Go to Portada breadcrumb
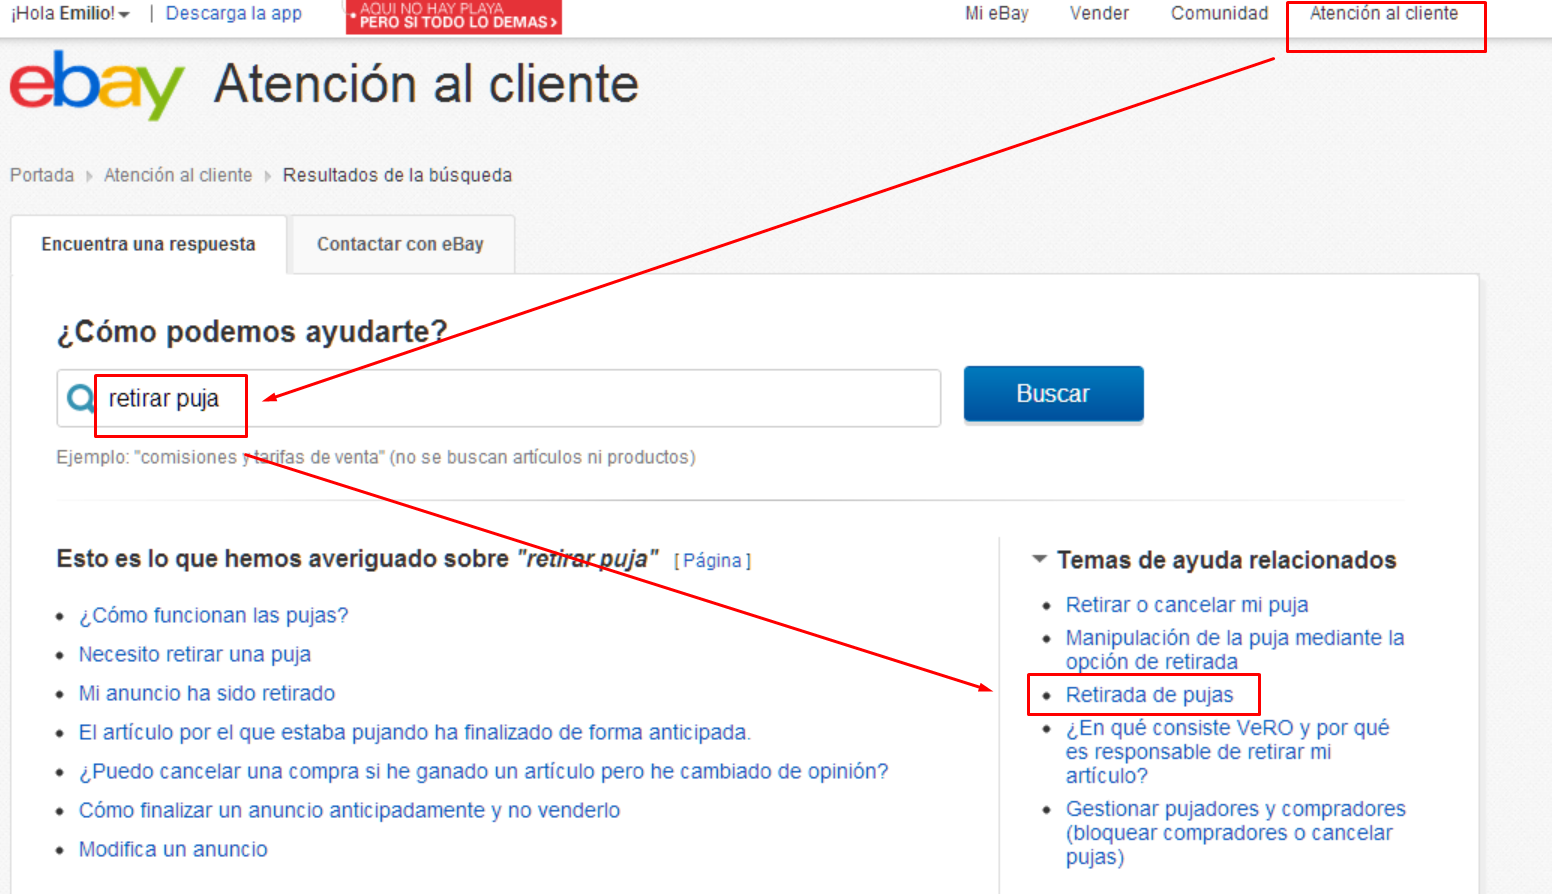 click(x=42, y=175)
